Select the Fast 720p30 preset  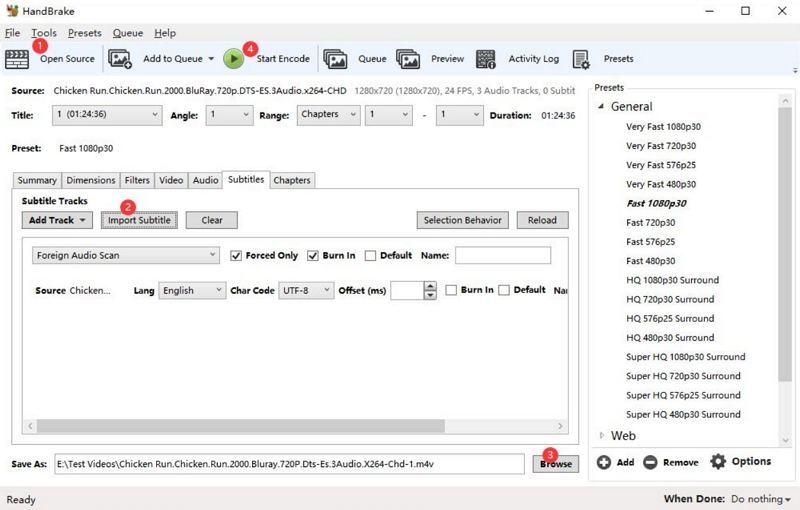(651, 222)
